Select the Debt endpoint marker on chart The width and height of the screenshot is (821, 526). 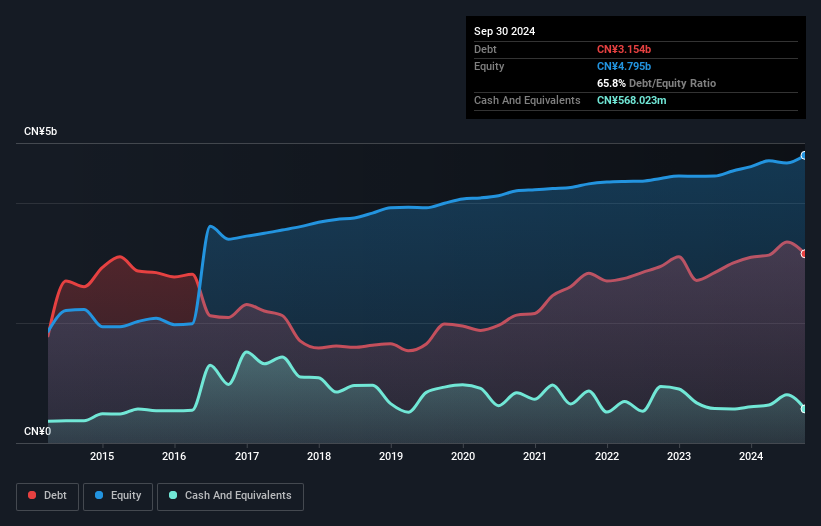click(x=804, y=254)
